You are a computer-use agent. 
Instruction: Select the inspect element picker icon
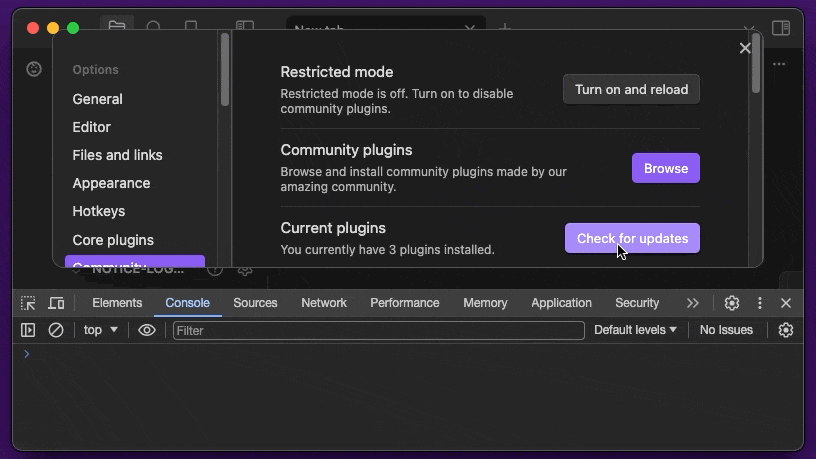tap(28, 303)
